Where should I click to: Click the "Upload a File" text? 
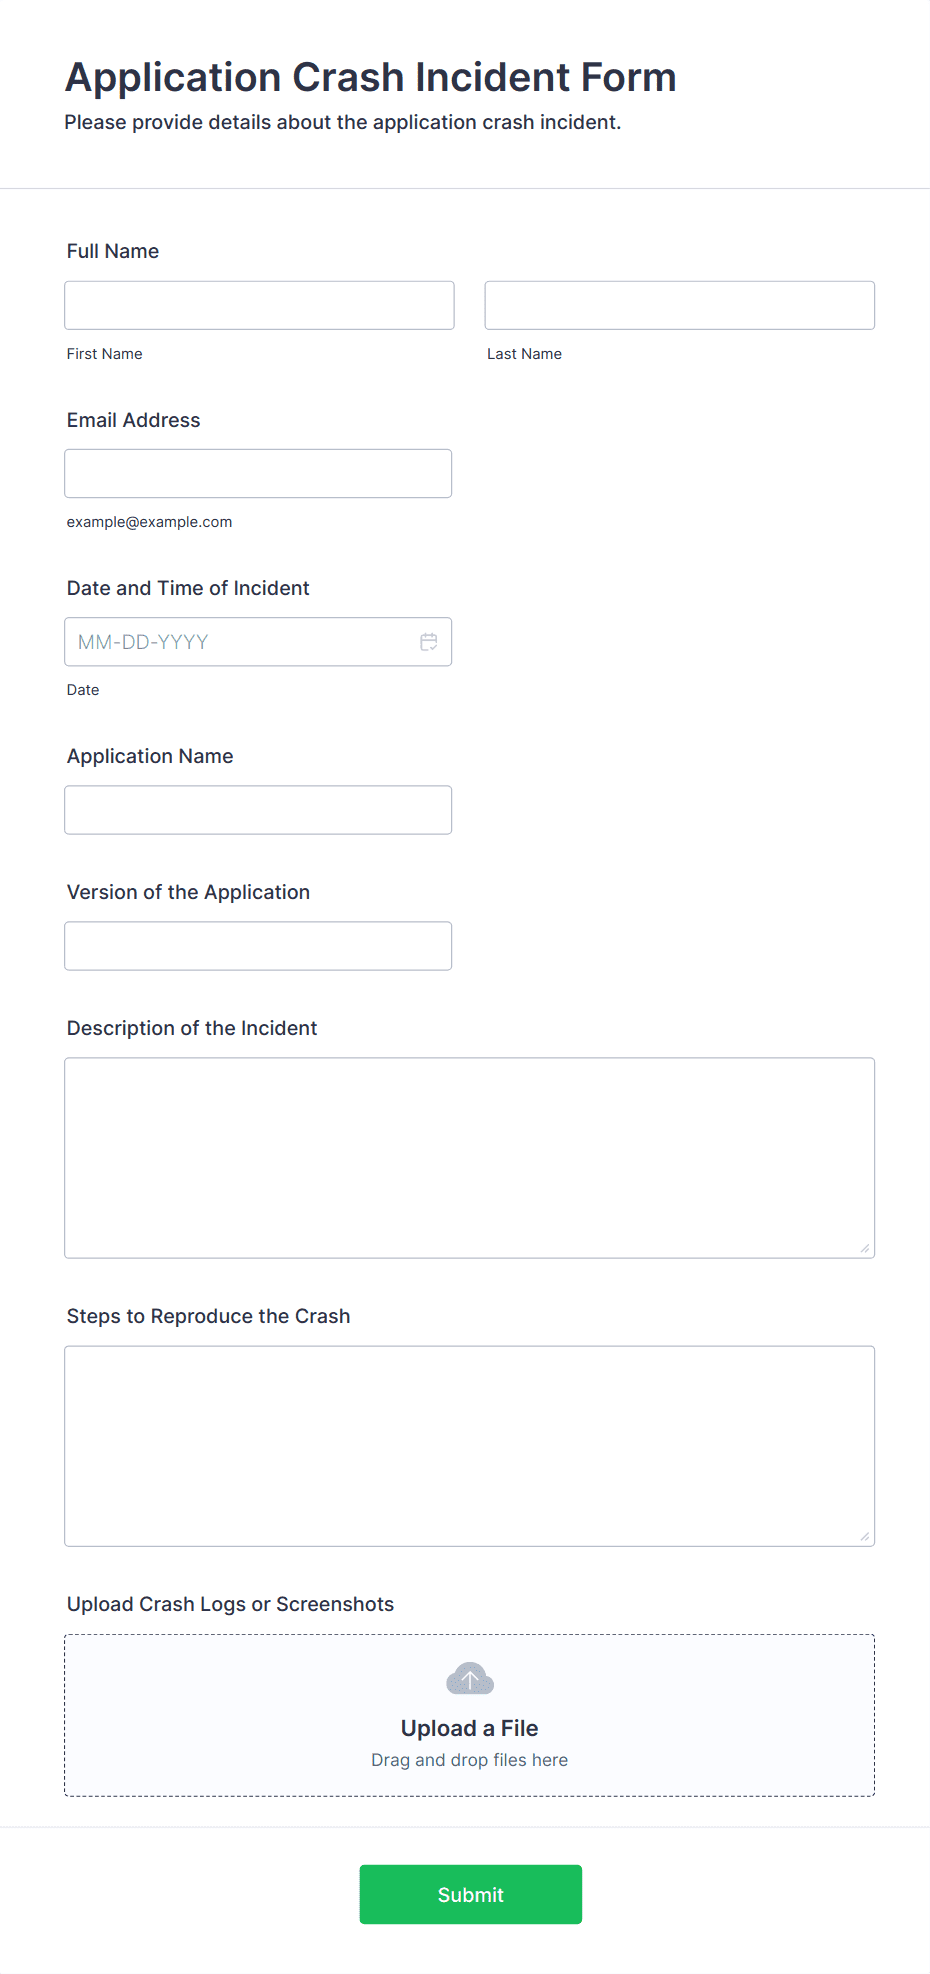(x=469, y=1728)
